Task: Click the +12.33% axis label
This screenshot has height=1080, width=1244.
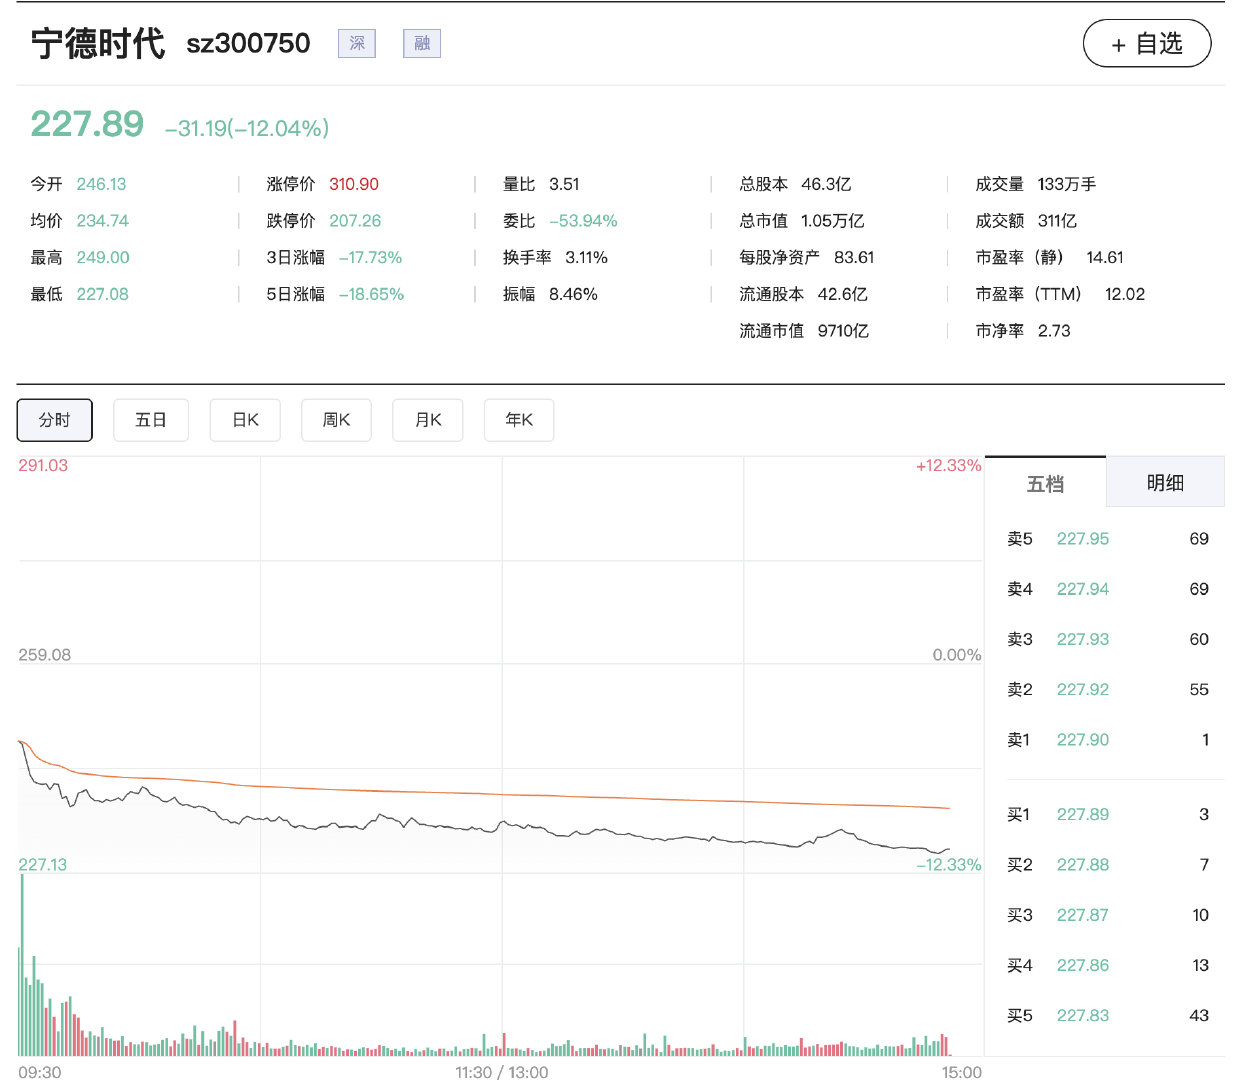Action: coord(948,465)
